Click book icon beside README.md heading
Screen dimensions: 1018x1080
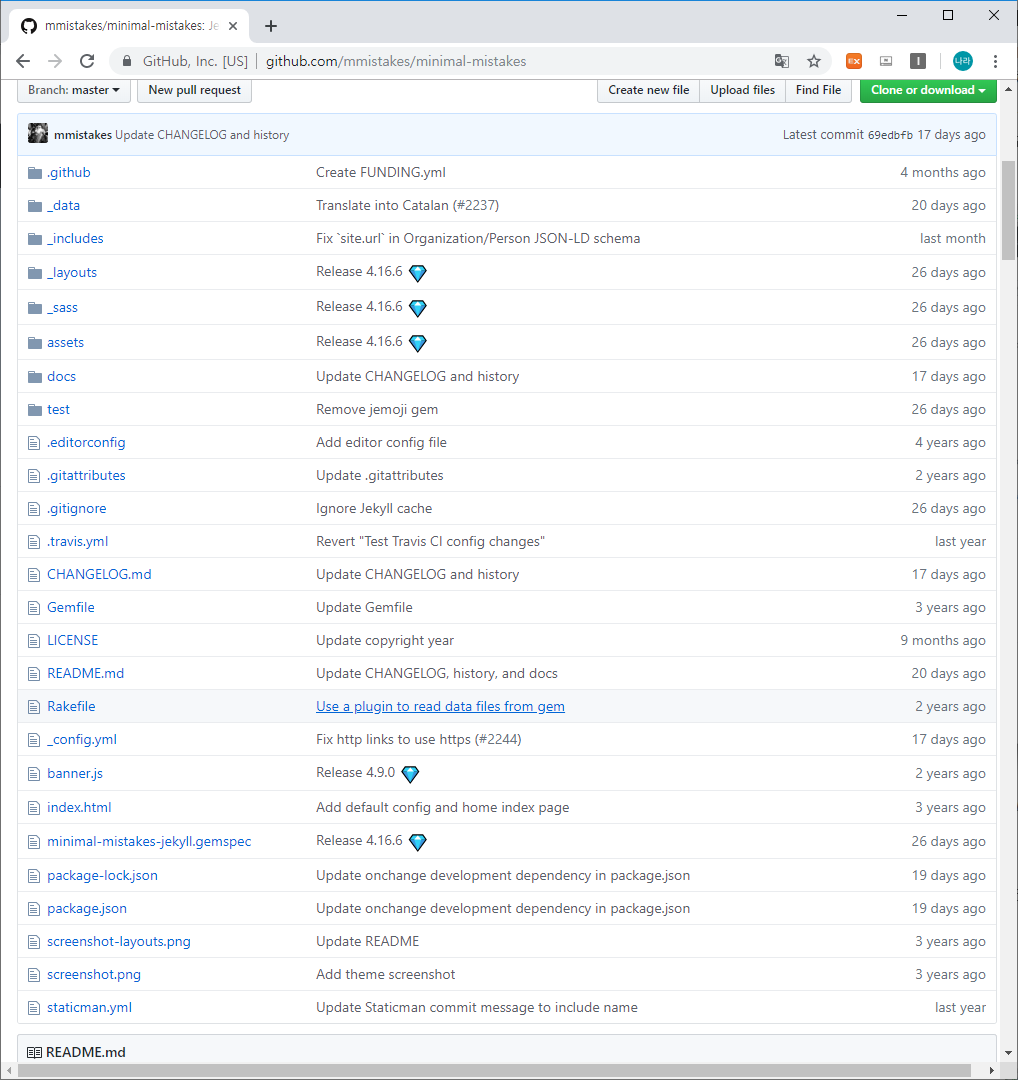click(x=34, y=1052)
